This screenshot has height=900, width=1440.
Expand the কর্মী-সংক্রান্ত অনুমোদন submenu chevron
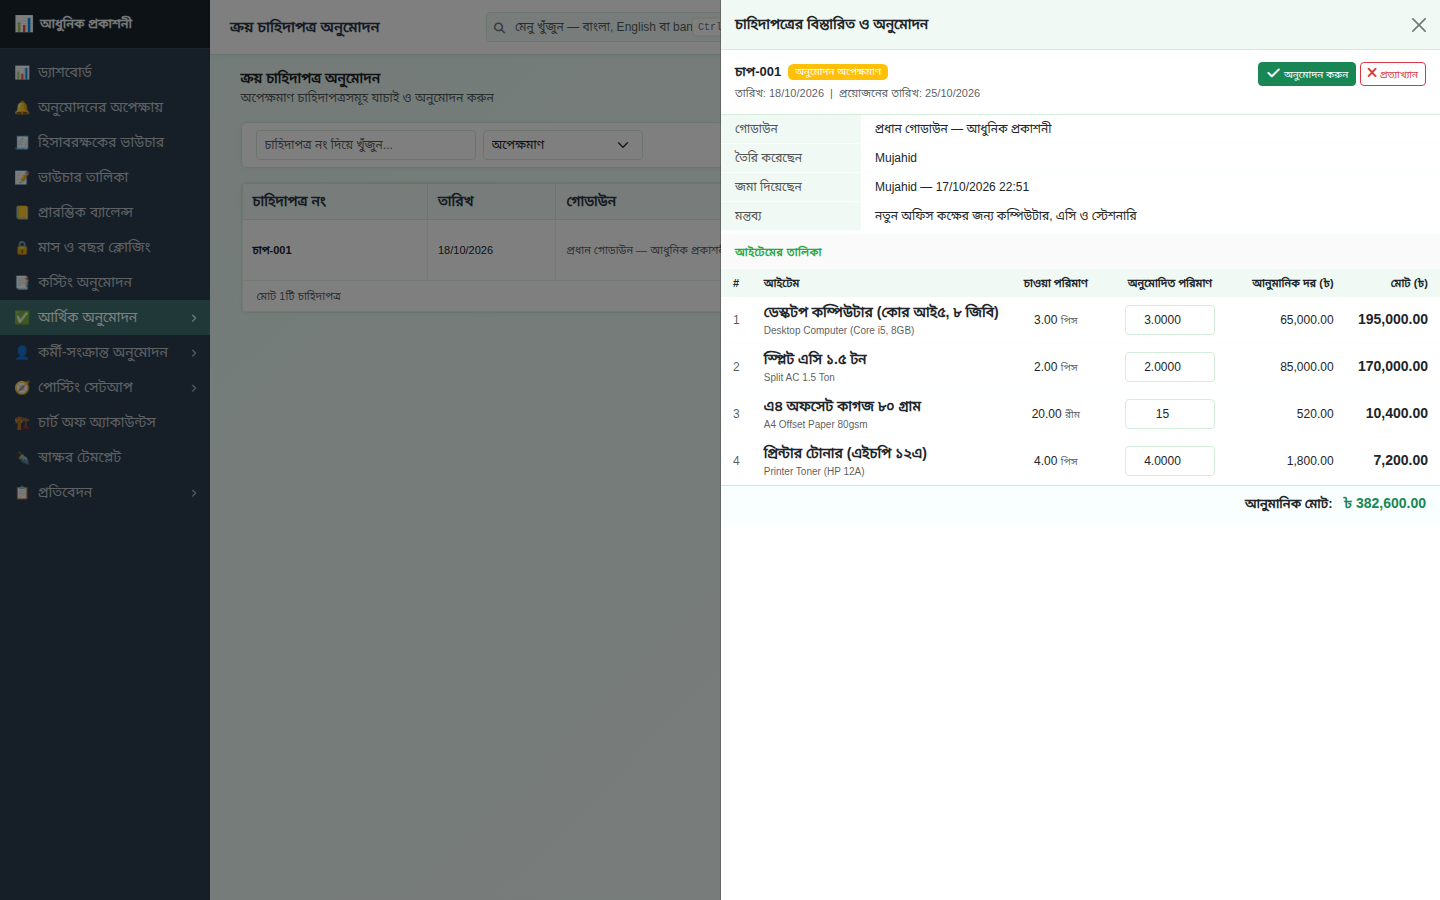(194, 353)
